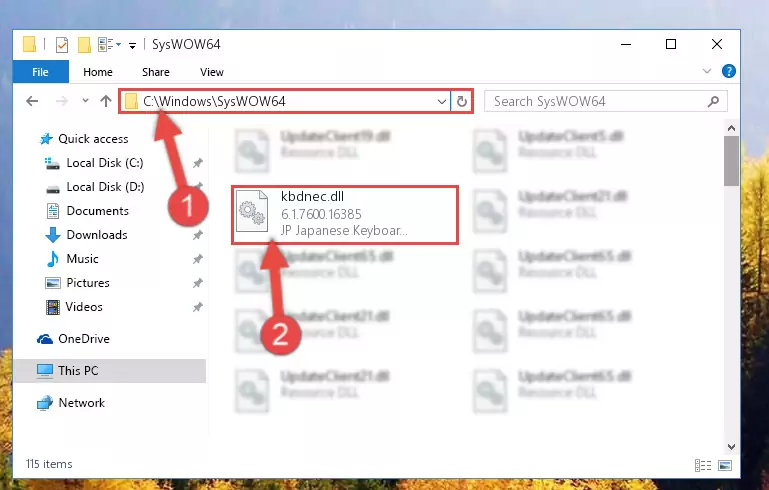Click the scrollbar up arrow

pyautogui.click(x=731, y=129)
